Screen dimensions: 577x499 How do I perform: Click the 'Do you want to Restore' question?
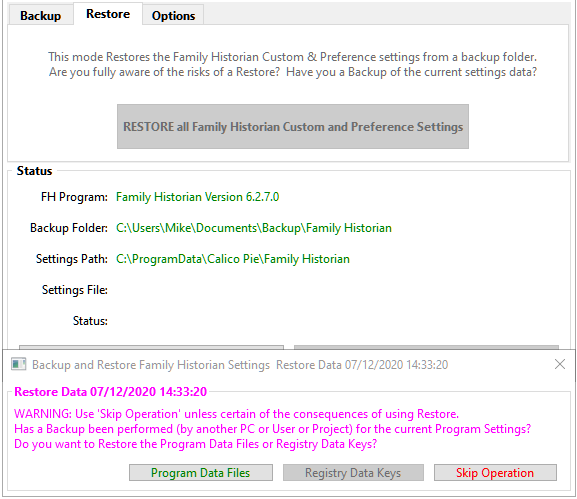click(195, 444)
